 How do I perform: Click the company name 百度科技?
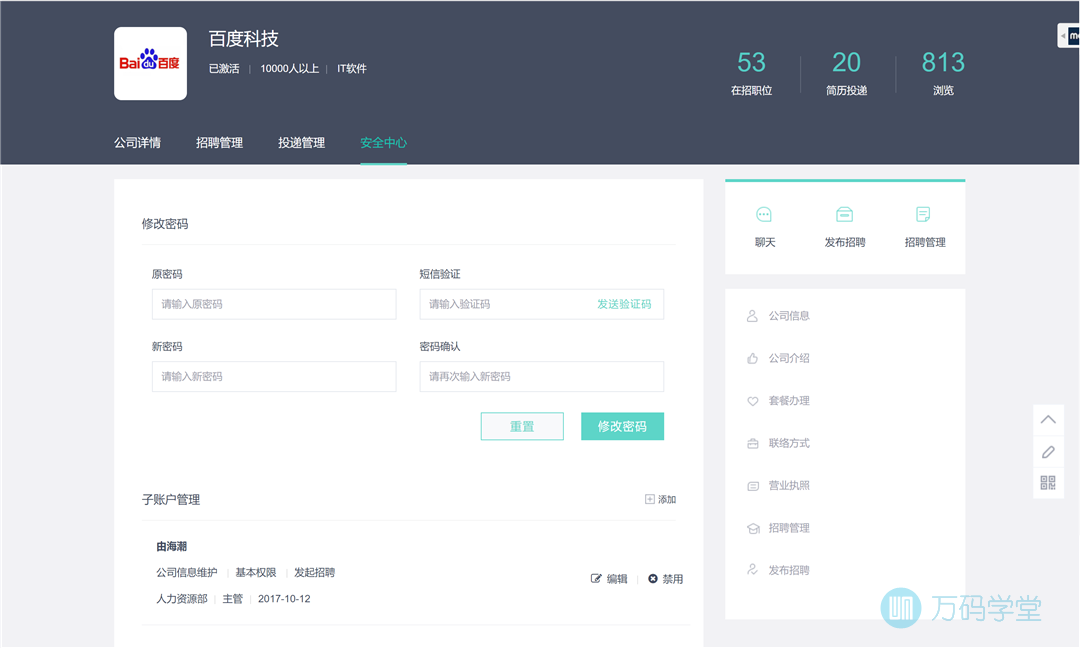pyautogui.click(x=244, y=39)
